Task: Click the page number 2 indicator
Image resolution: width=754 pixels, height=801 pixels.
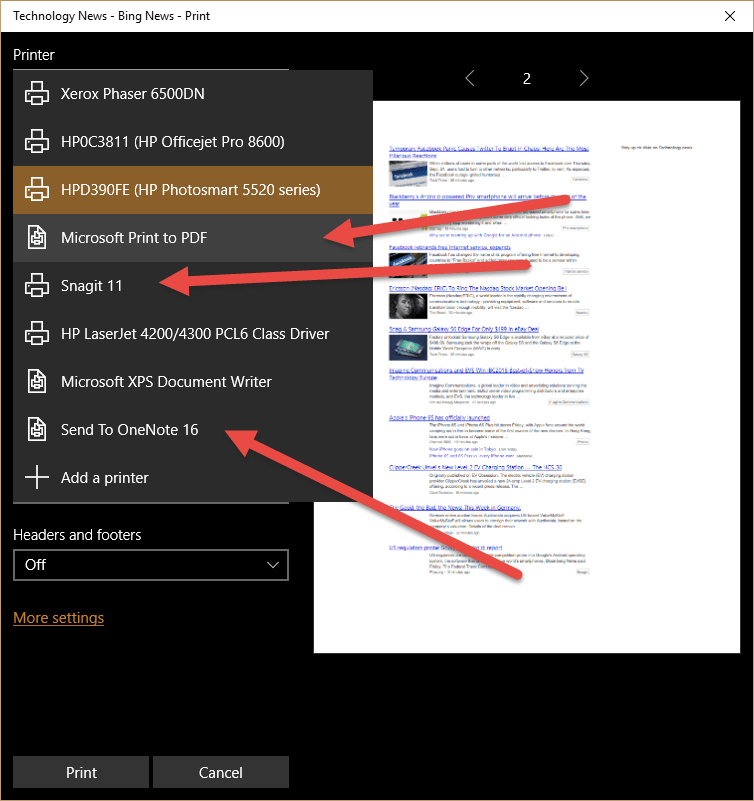Action: (x=527, y=79)
